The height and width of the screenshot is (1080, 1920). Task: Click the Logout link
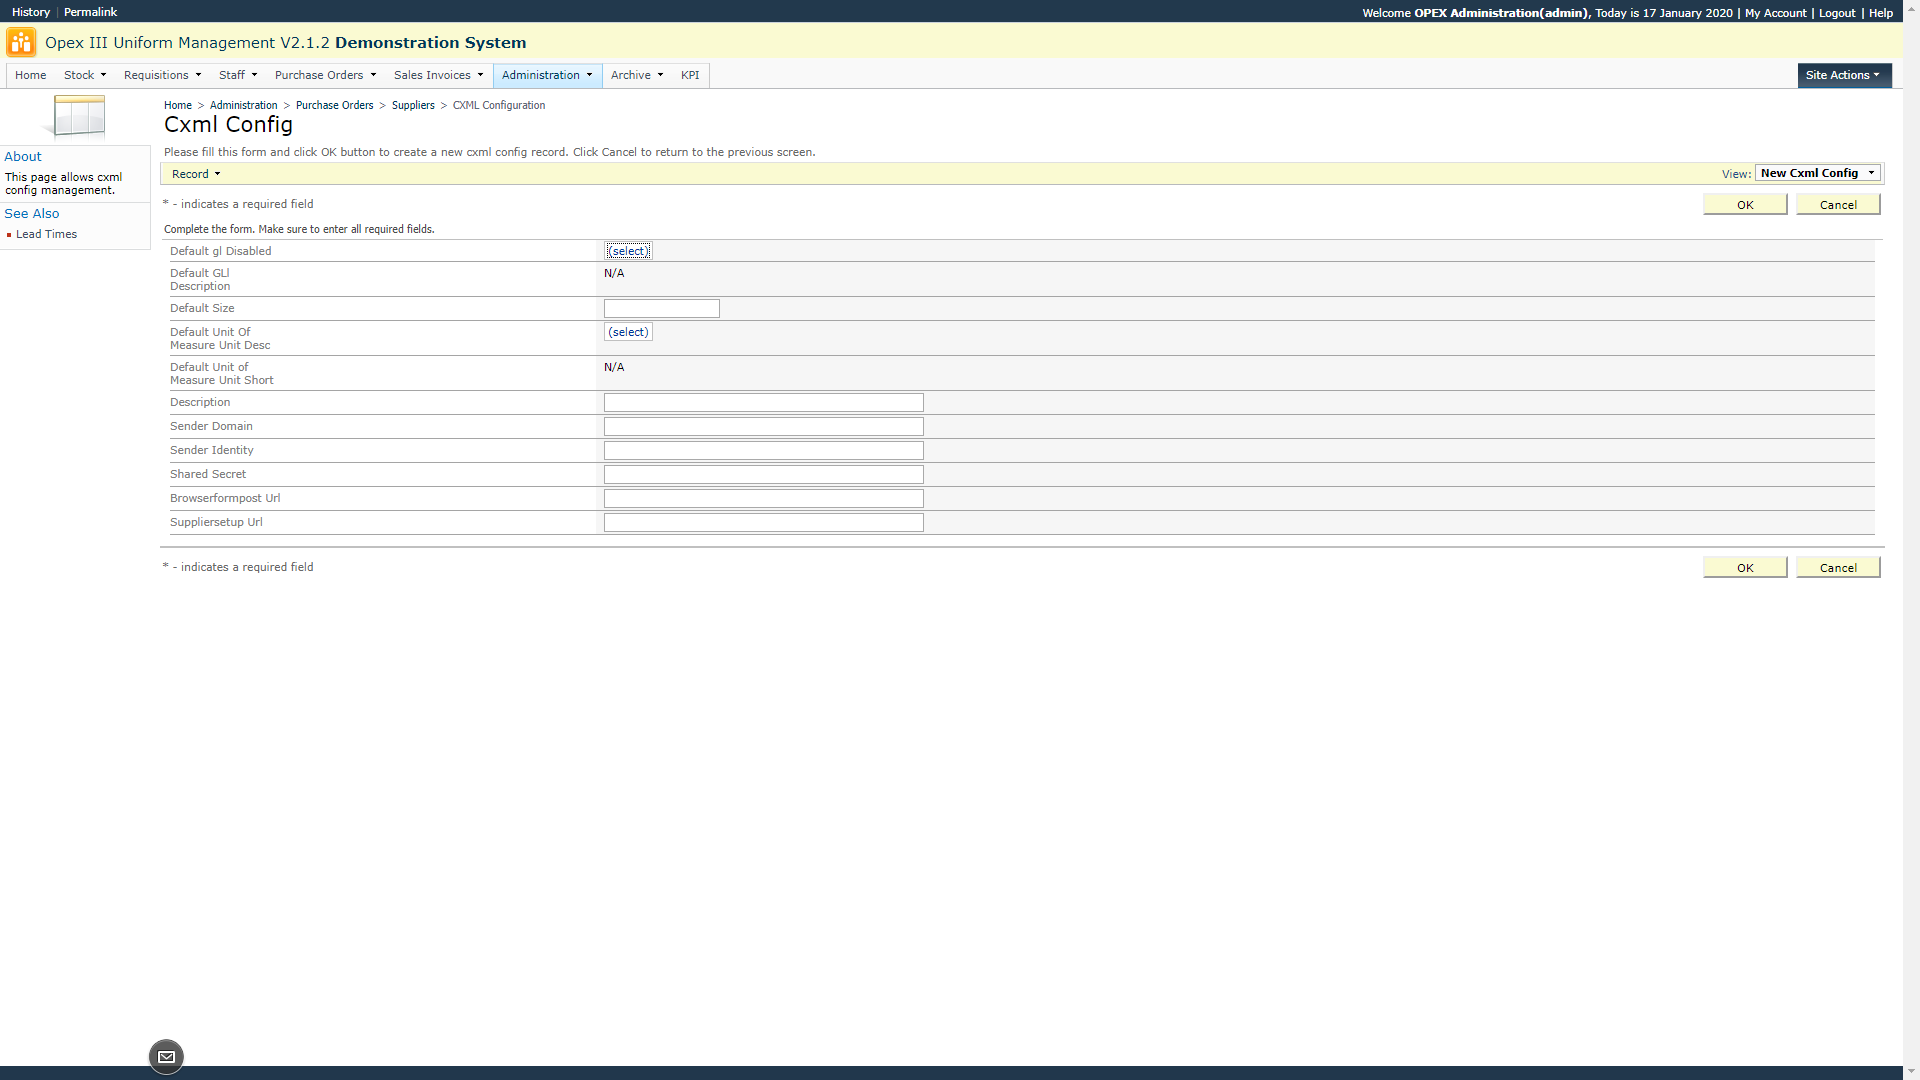[1837, 13]
